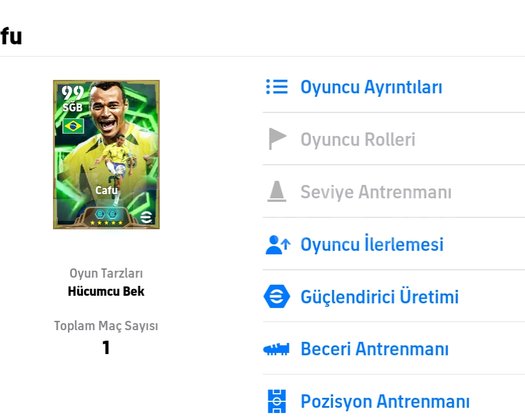Viewport: 525px width, 420px height.
Task: Click the Cafu player card thumbnail
Action: pos(106,154)
